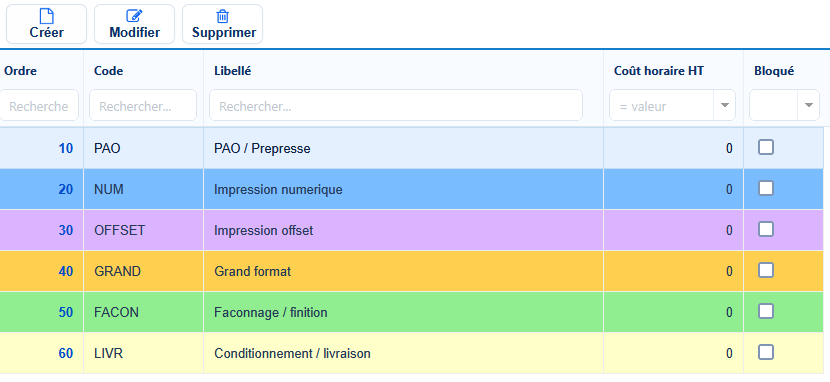Viewport: 830px width, 382px height.
Task: Open order number 60 entry
Action: 66,353
